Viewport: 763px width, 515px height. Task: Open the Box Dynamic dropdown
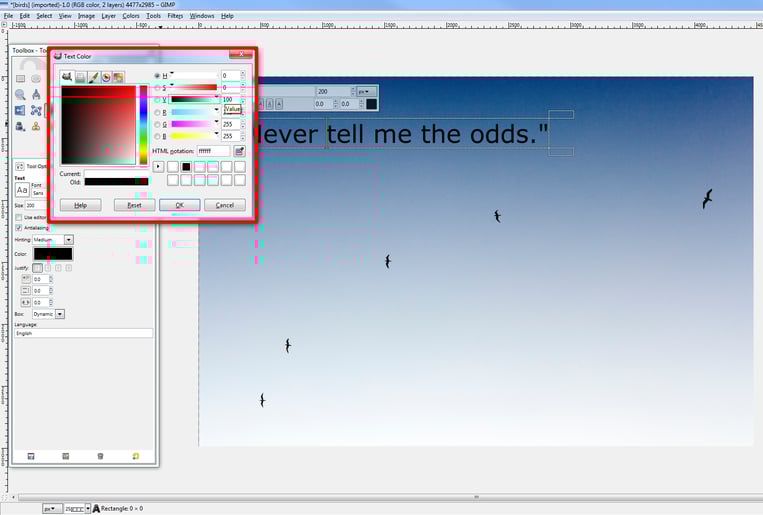(x=49, y=314)
